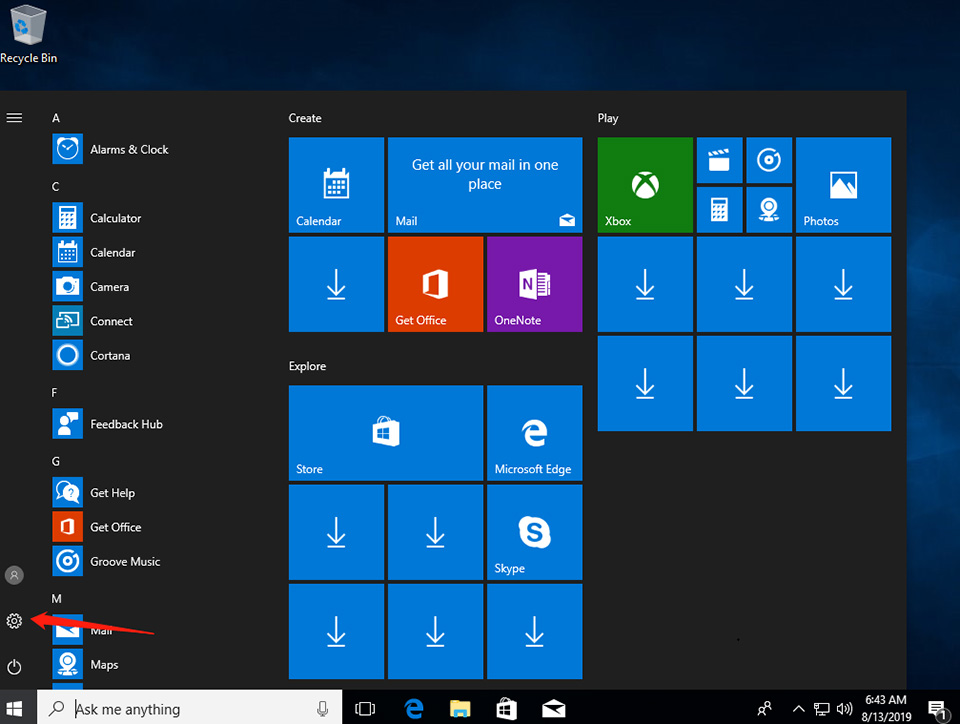Open the Photos tile
The image size is (960, 724).
(844, 185)
